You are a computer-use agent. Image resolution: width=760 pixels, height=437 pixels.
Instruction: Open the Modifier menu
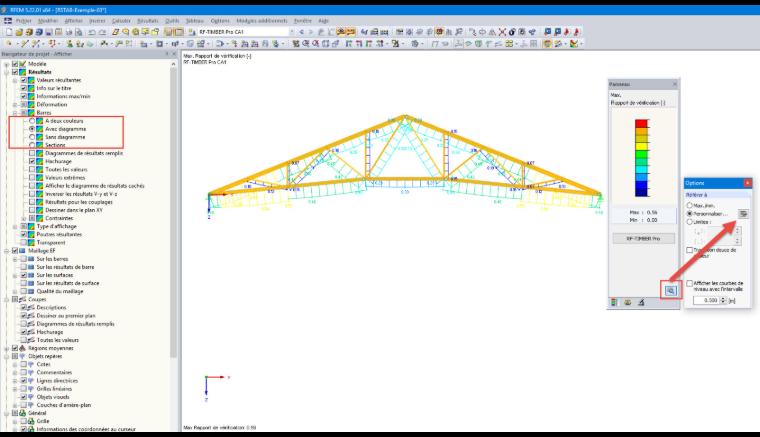(x=48, y=21)
